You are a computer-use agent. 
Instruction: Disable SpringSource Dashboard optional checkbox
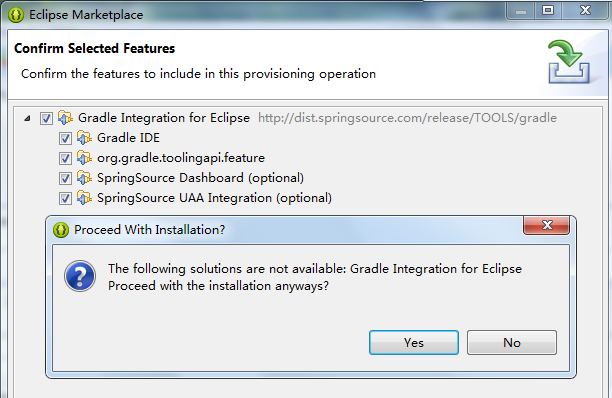(x=65, y=178)
